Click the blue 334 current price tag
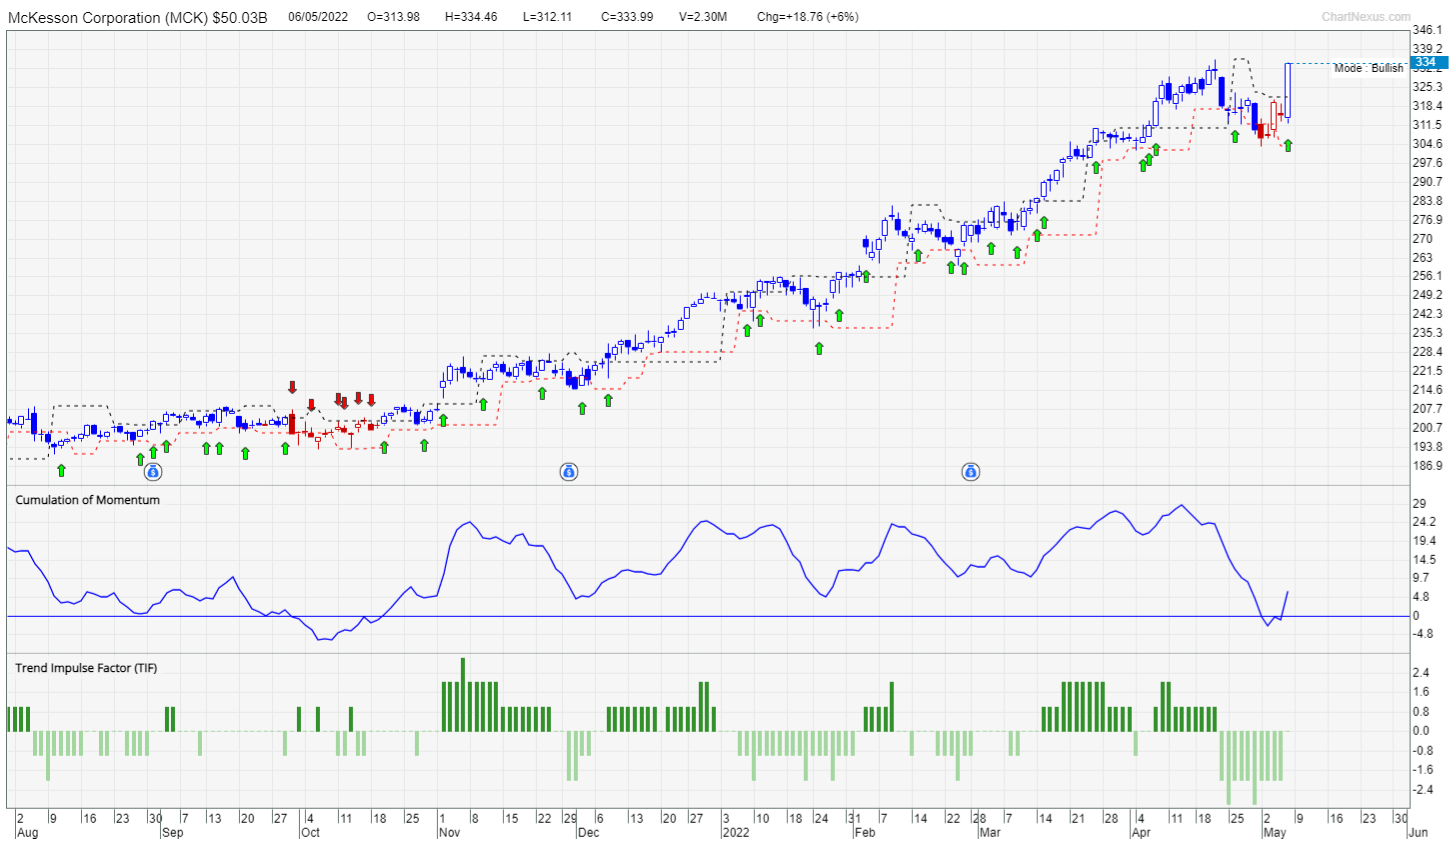Screen dimensions: 1451x844 click(x=1427, y=62)
